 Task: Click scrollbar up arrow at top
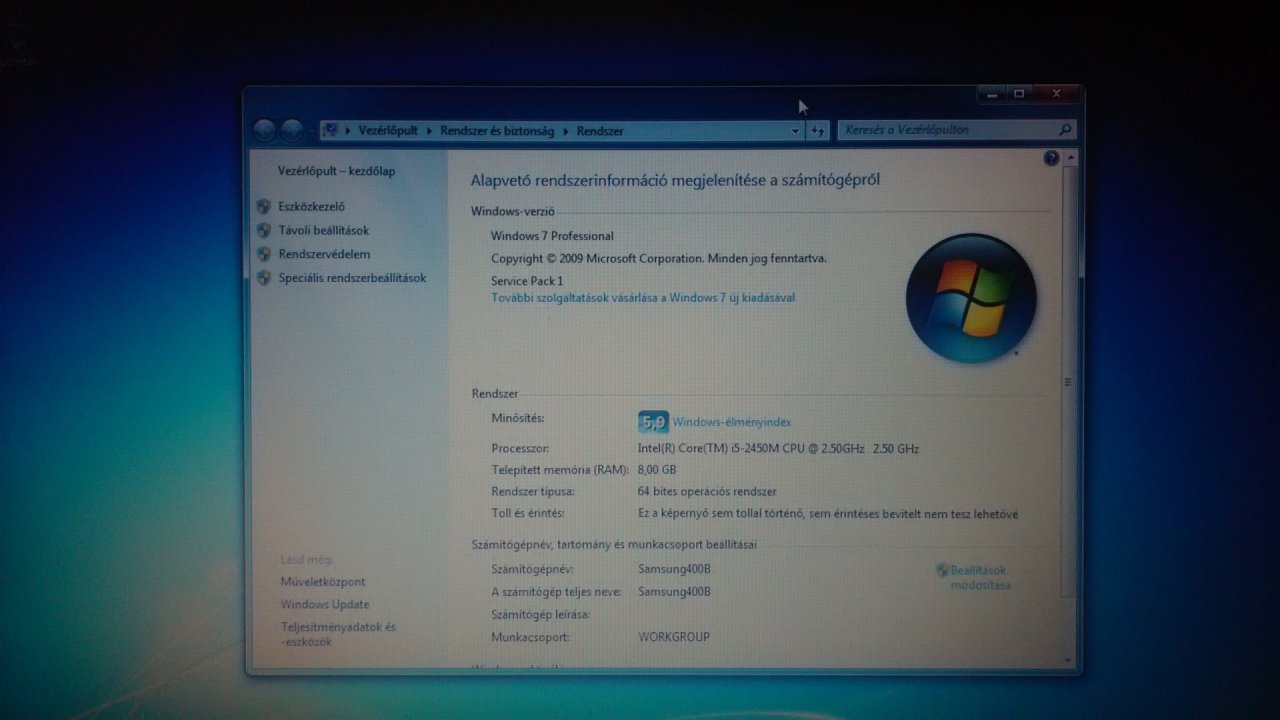(x=1069, y=157)
